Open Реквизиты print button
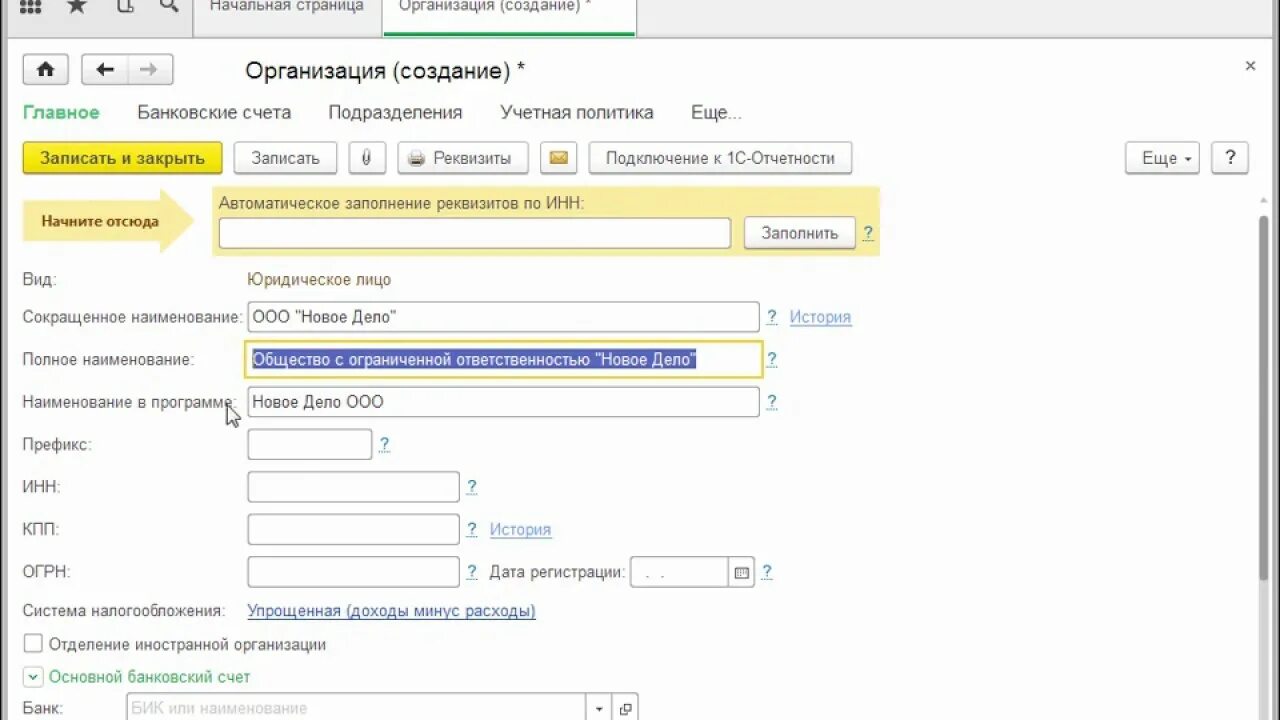This screenshot has height=720, width=1280. (x=462, y=158)
